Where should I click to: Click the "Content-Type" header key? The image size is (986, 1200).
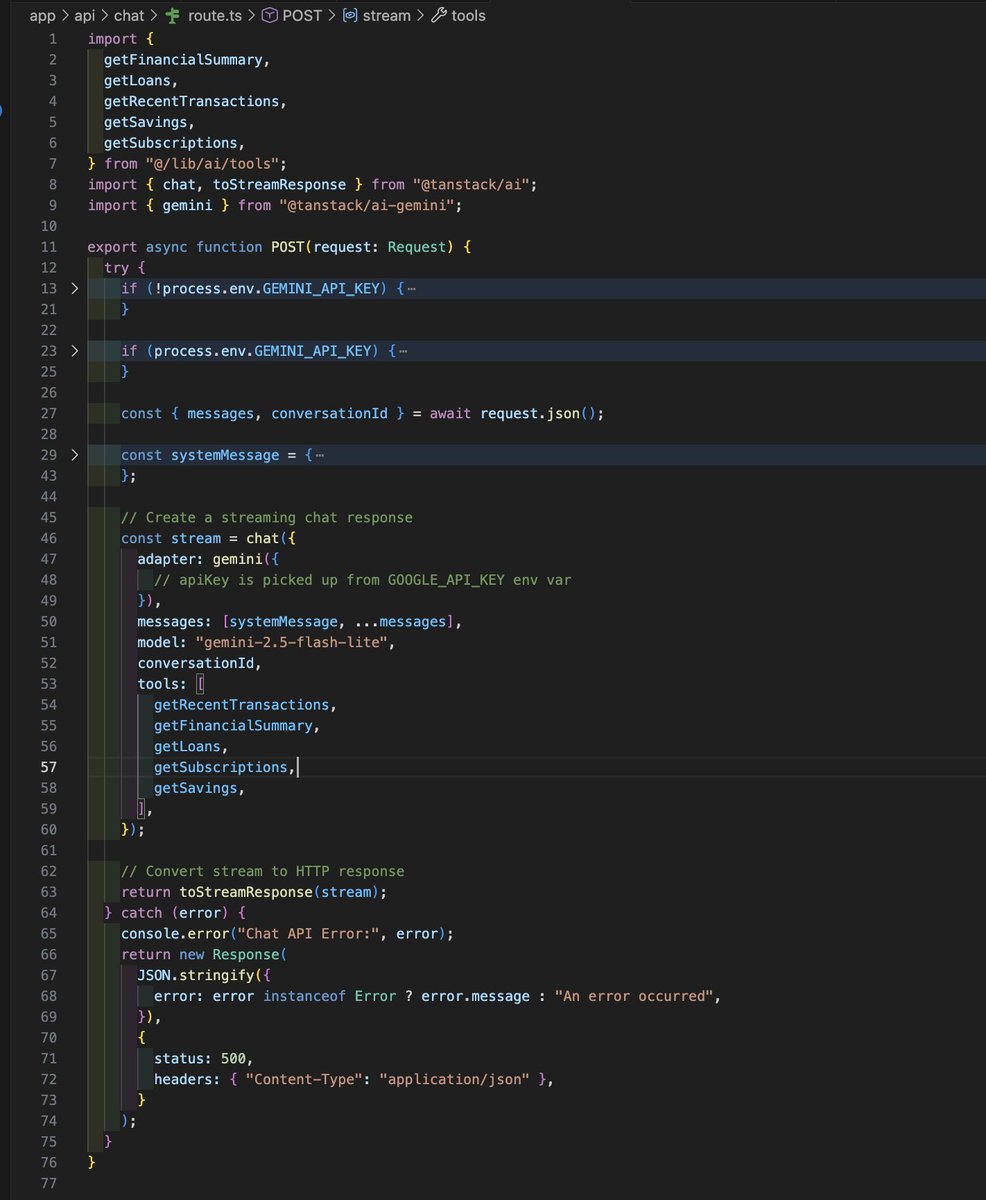pos(303,1080)
